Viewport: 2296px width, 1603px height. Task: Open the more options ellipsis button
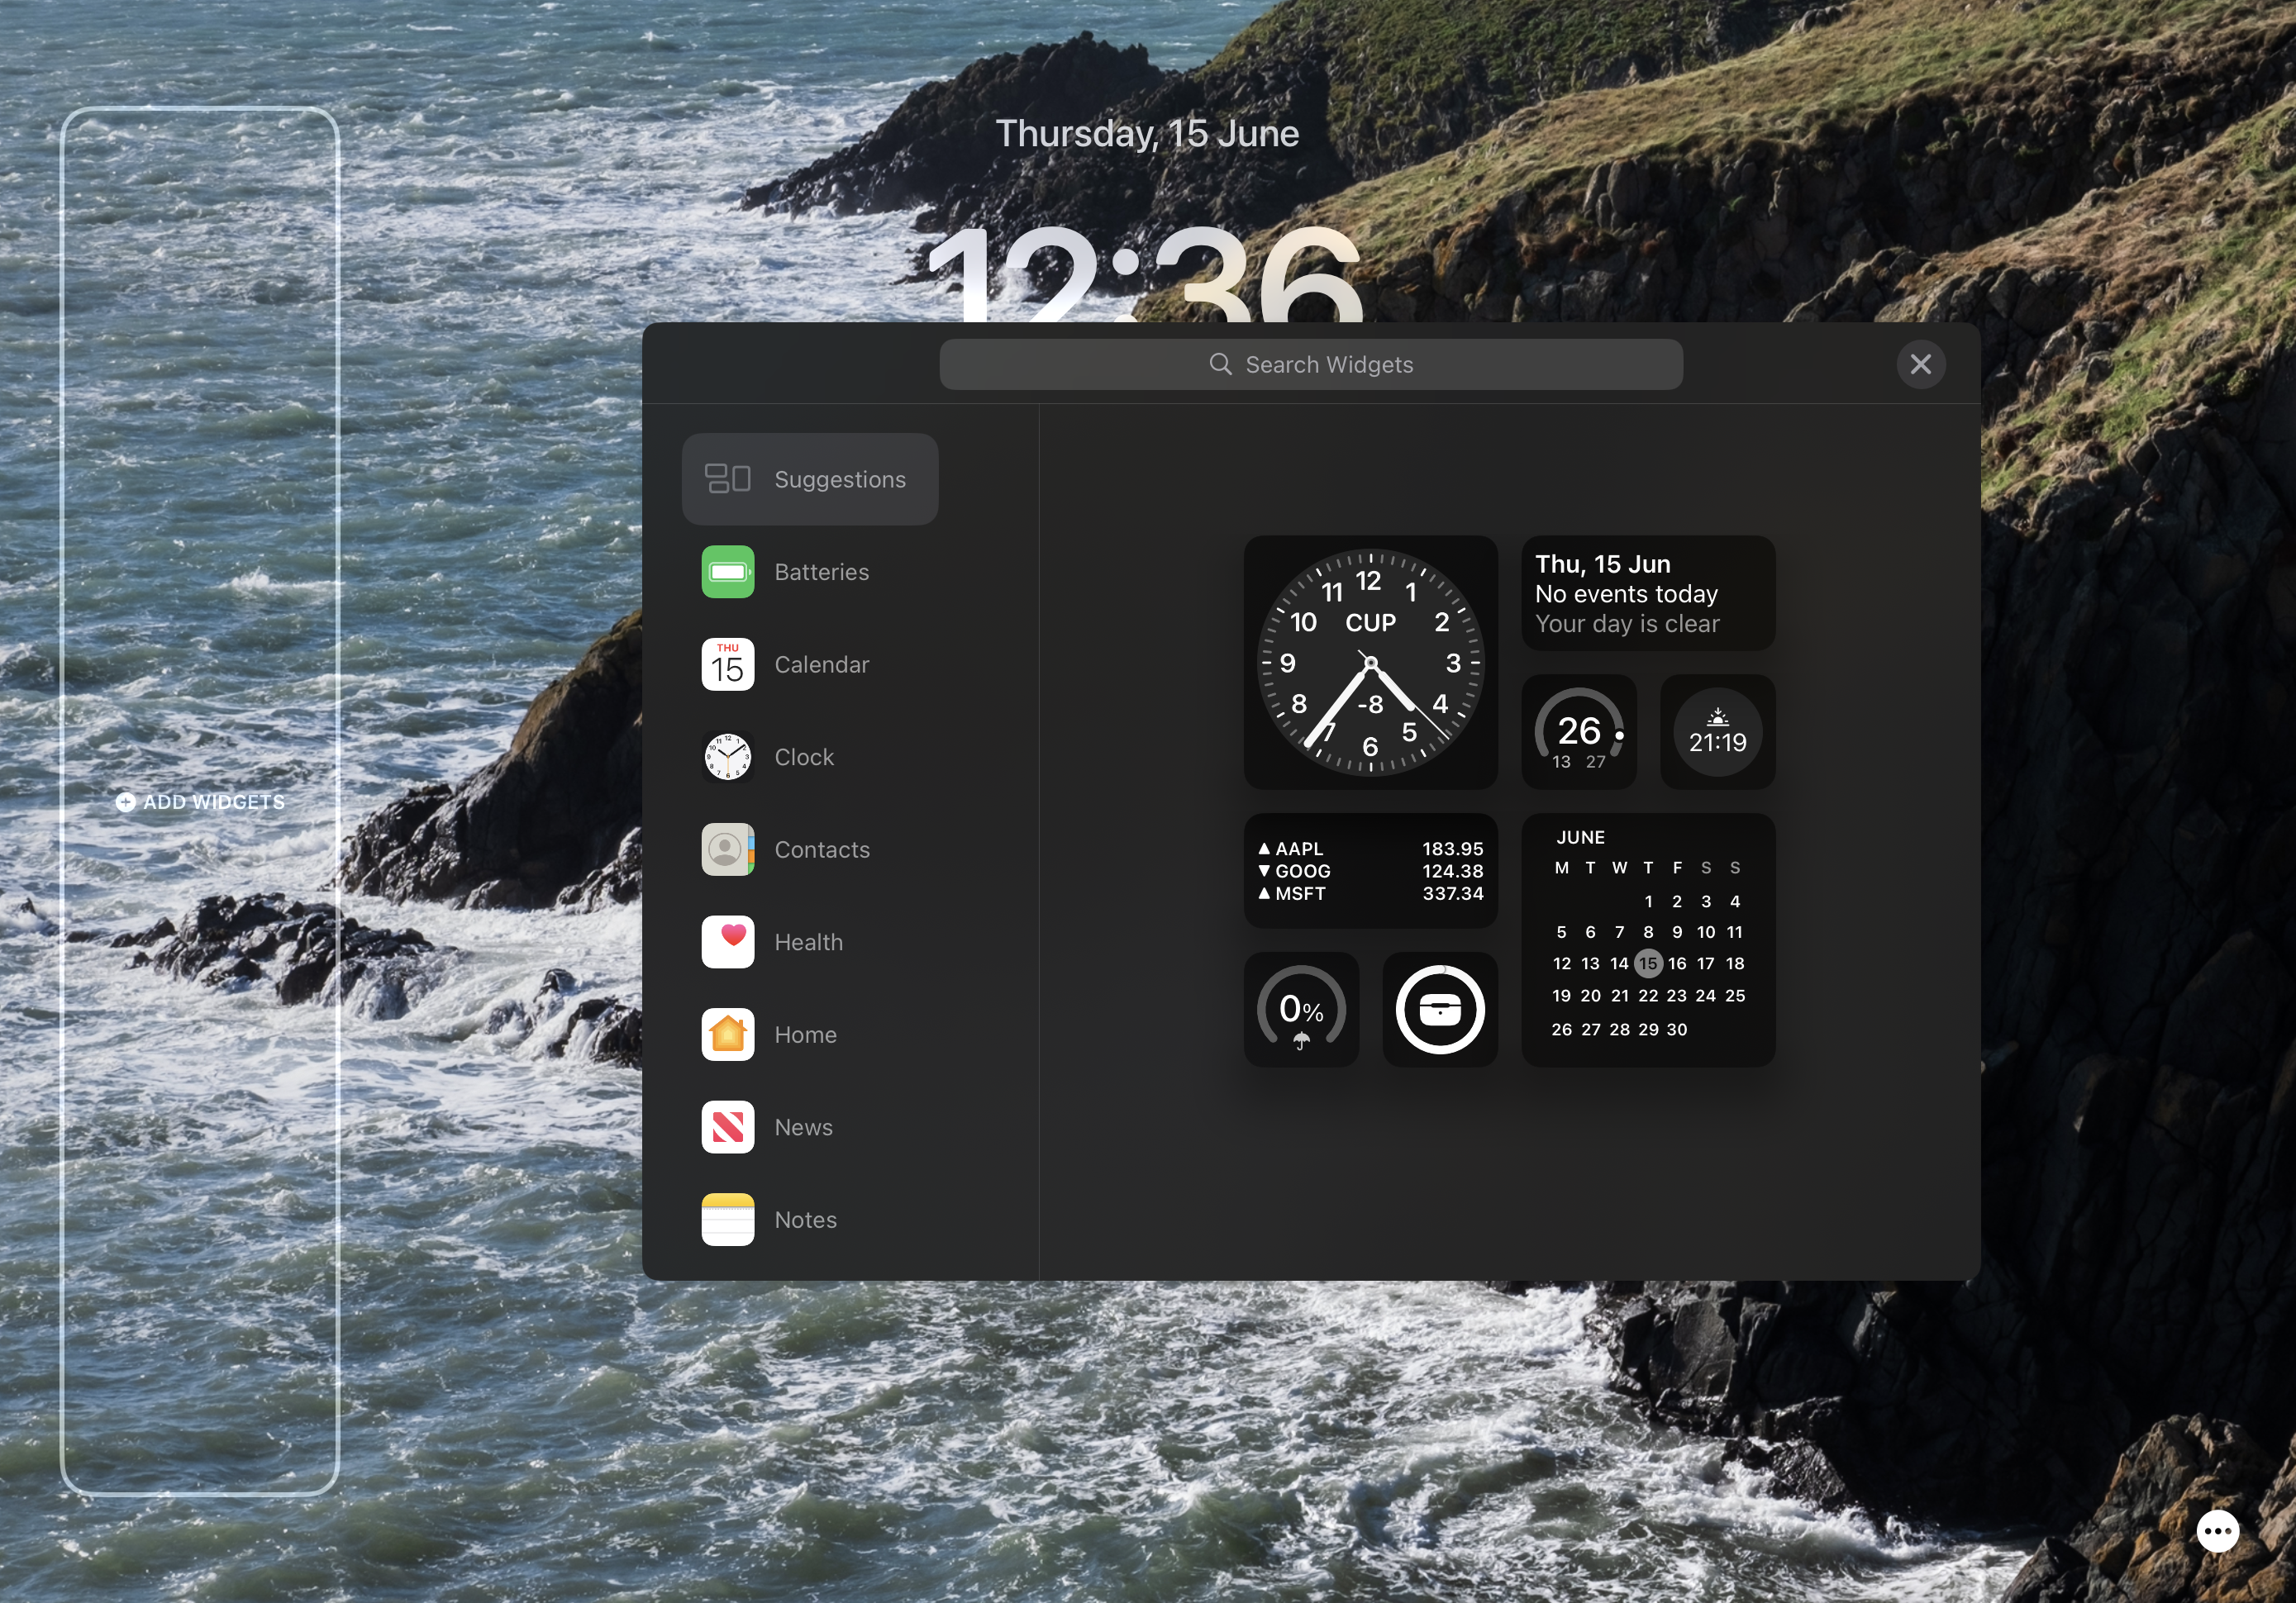(2217, 1531)
